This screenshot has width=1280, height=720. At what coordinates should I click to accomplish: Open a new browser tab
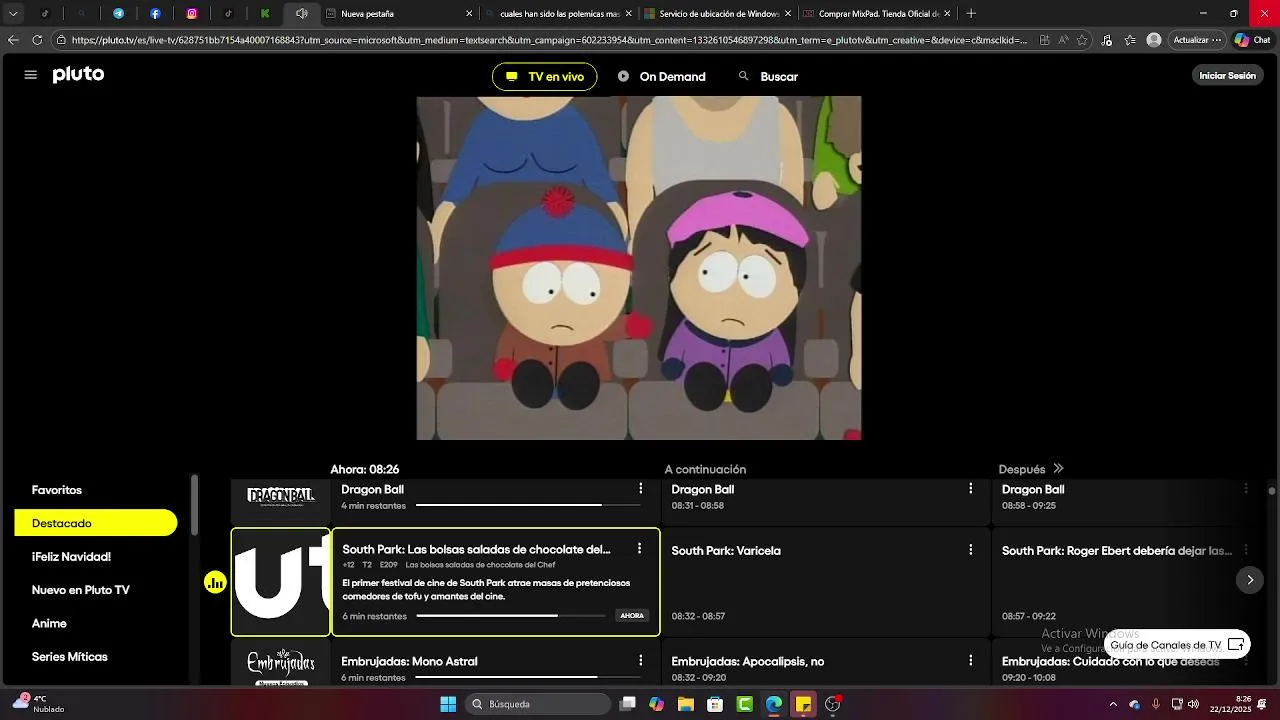pyautogui.click(x=971, y=14)
